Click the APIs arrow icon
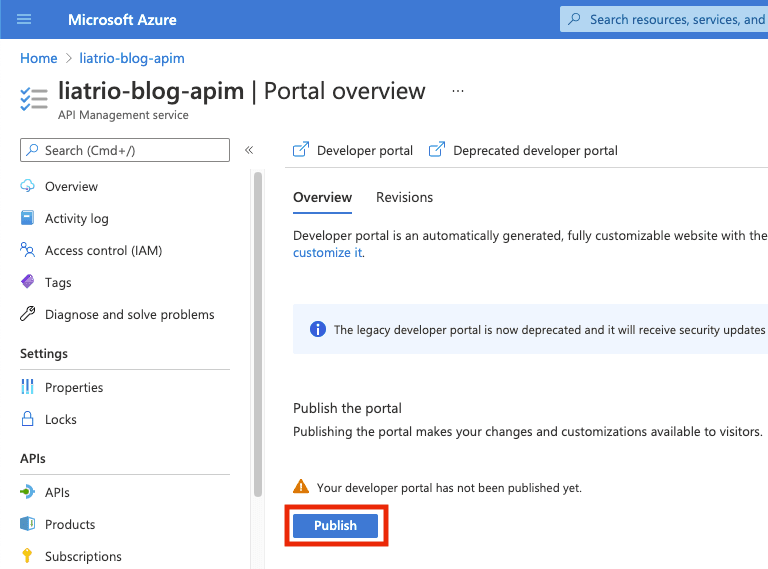This screenshot has height=569, width=768. point(27,492)
